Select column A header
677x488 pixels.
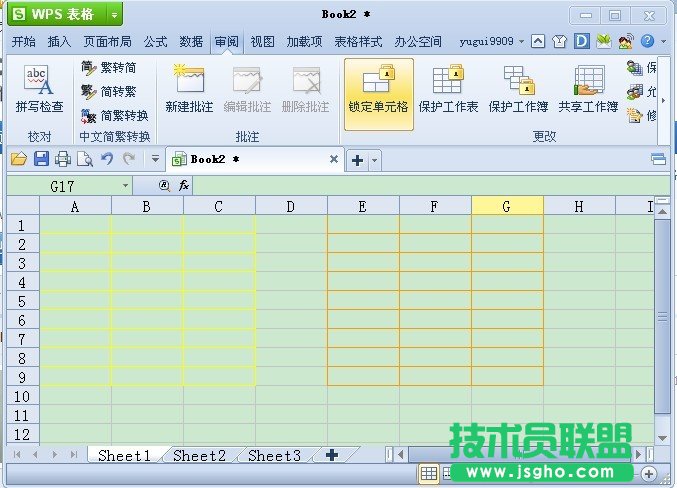(x=76, y=206)
